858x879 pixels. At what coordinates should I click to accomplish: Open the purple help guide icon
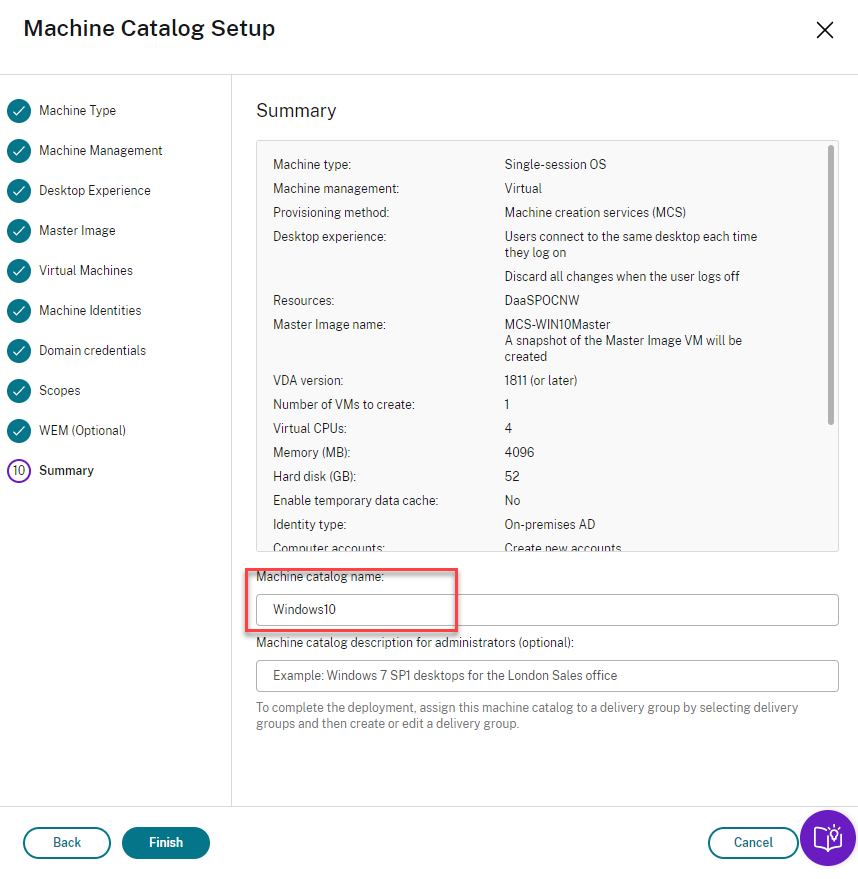point(828,838)
